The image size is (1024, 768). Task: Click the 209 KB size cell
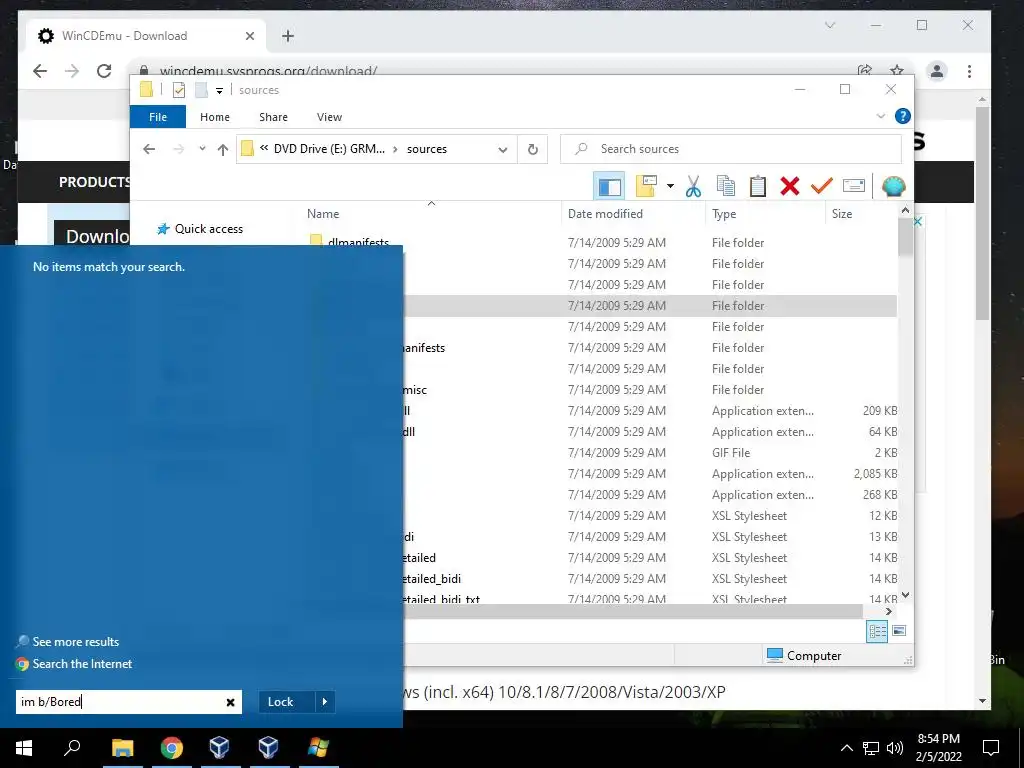coord(880,411)
